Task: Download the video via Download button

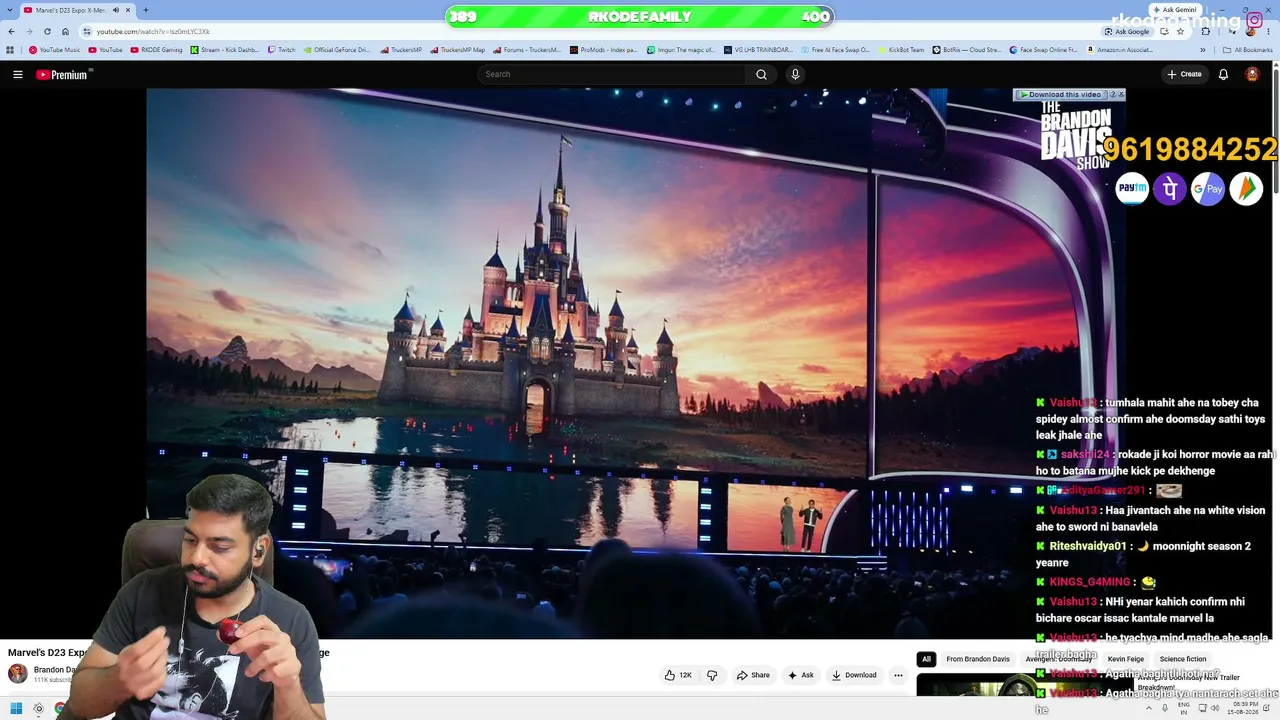Action: (x=854, y=675)
